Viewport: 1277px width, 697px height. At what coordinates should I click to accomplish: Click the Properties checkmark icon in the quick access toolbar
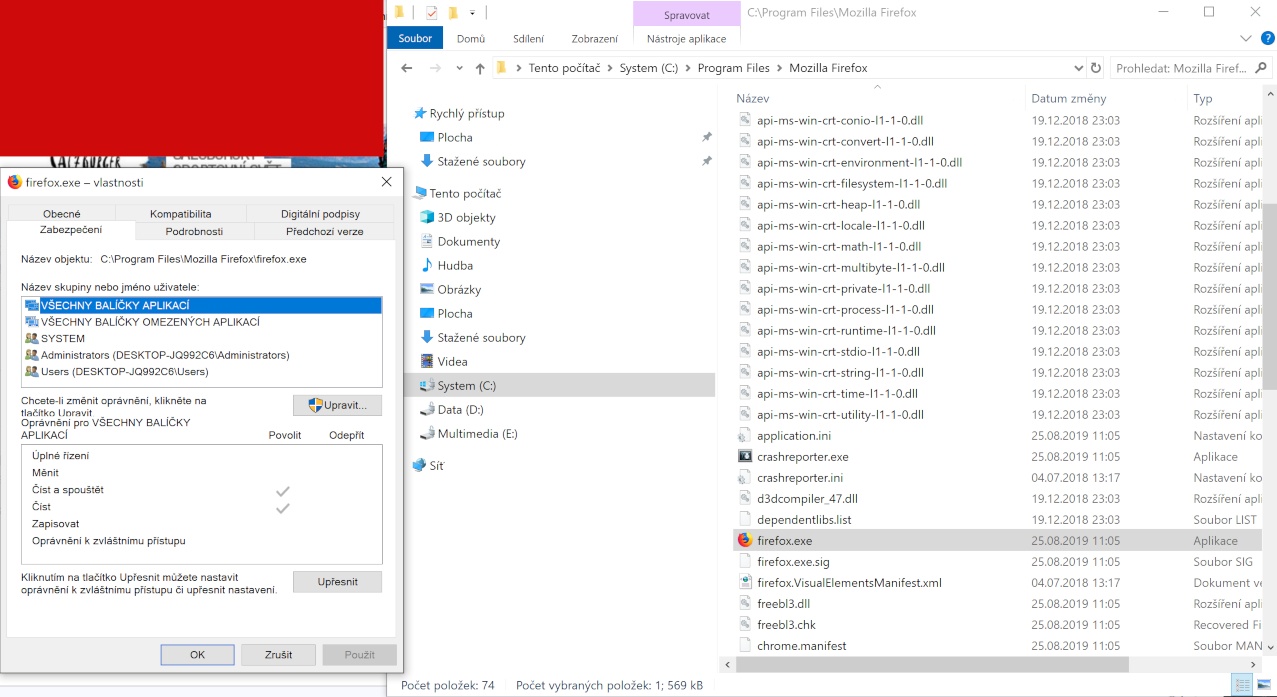pos(431,13)
